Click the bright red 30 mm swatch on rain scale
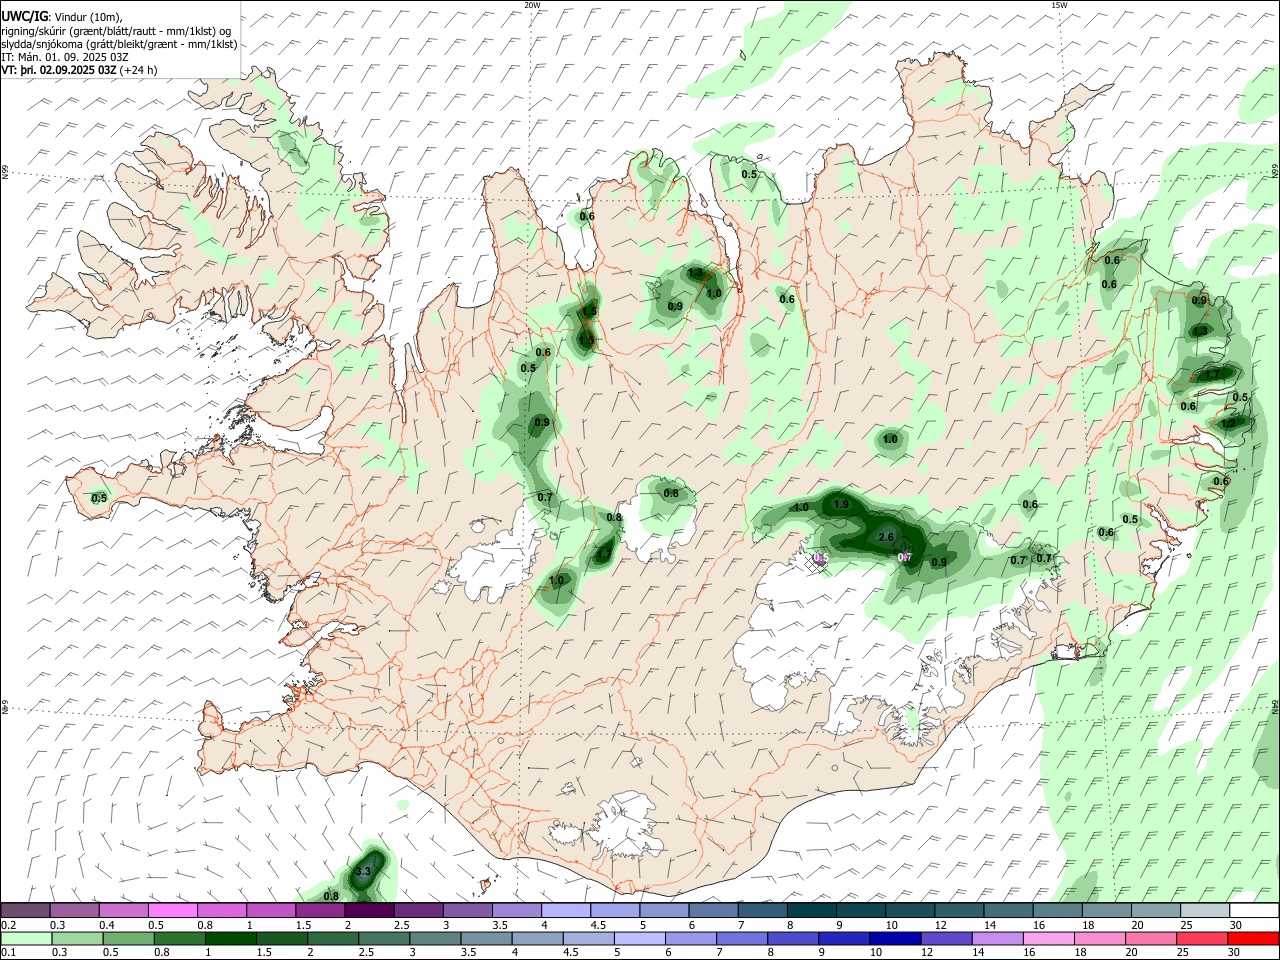 (1254, 938)
